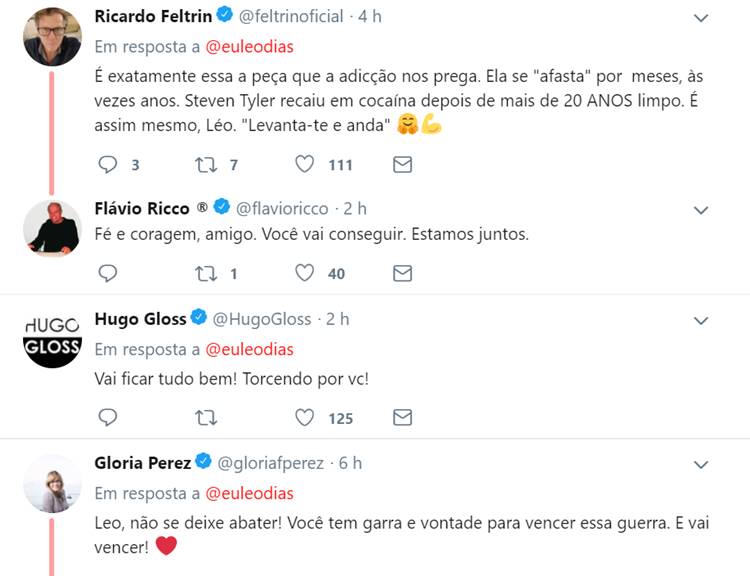This screenshot has width=750, height=576.
Task: Send Ricardo Feltrin's tweet by direct message
Action: (402, 165)
